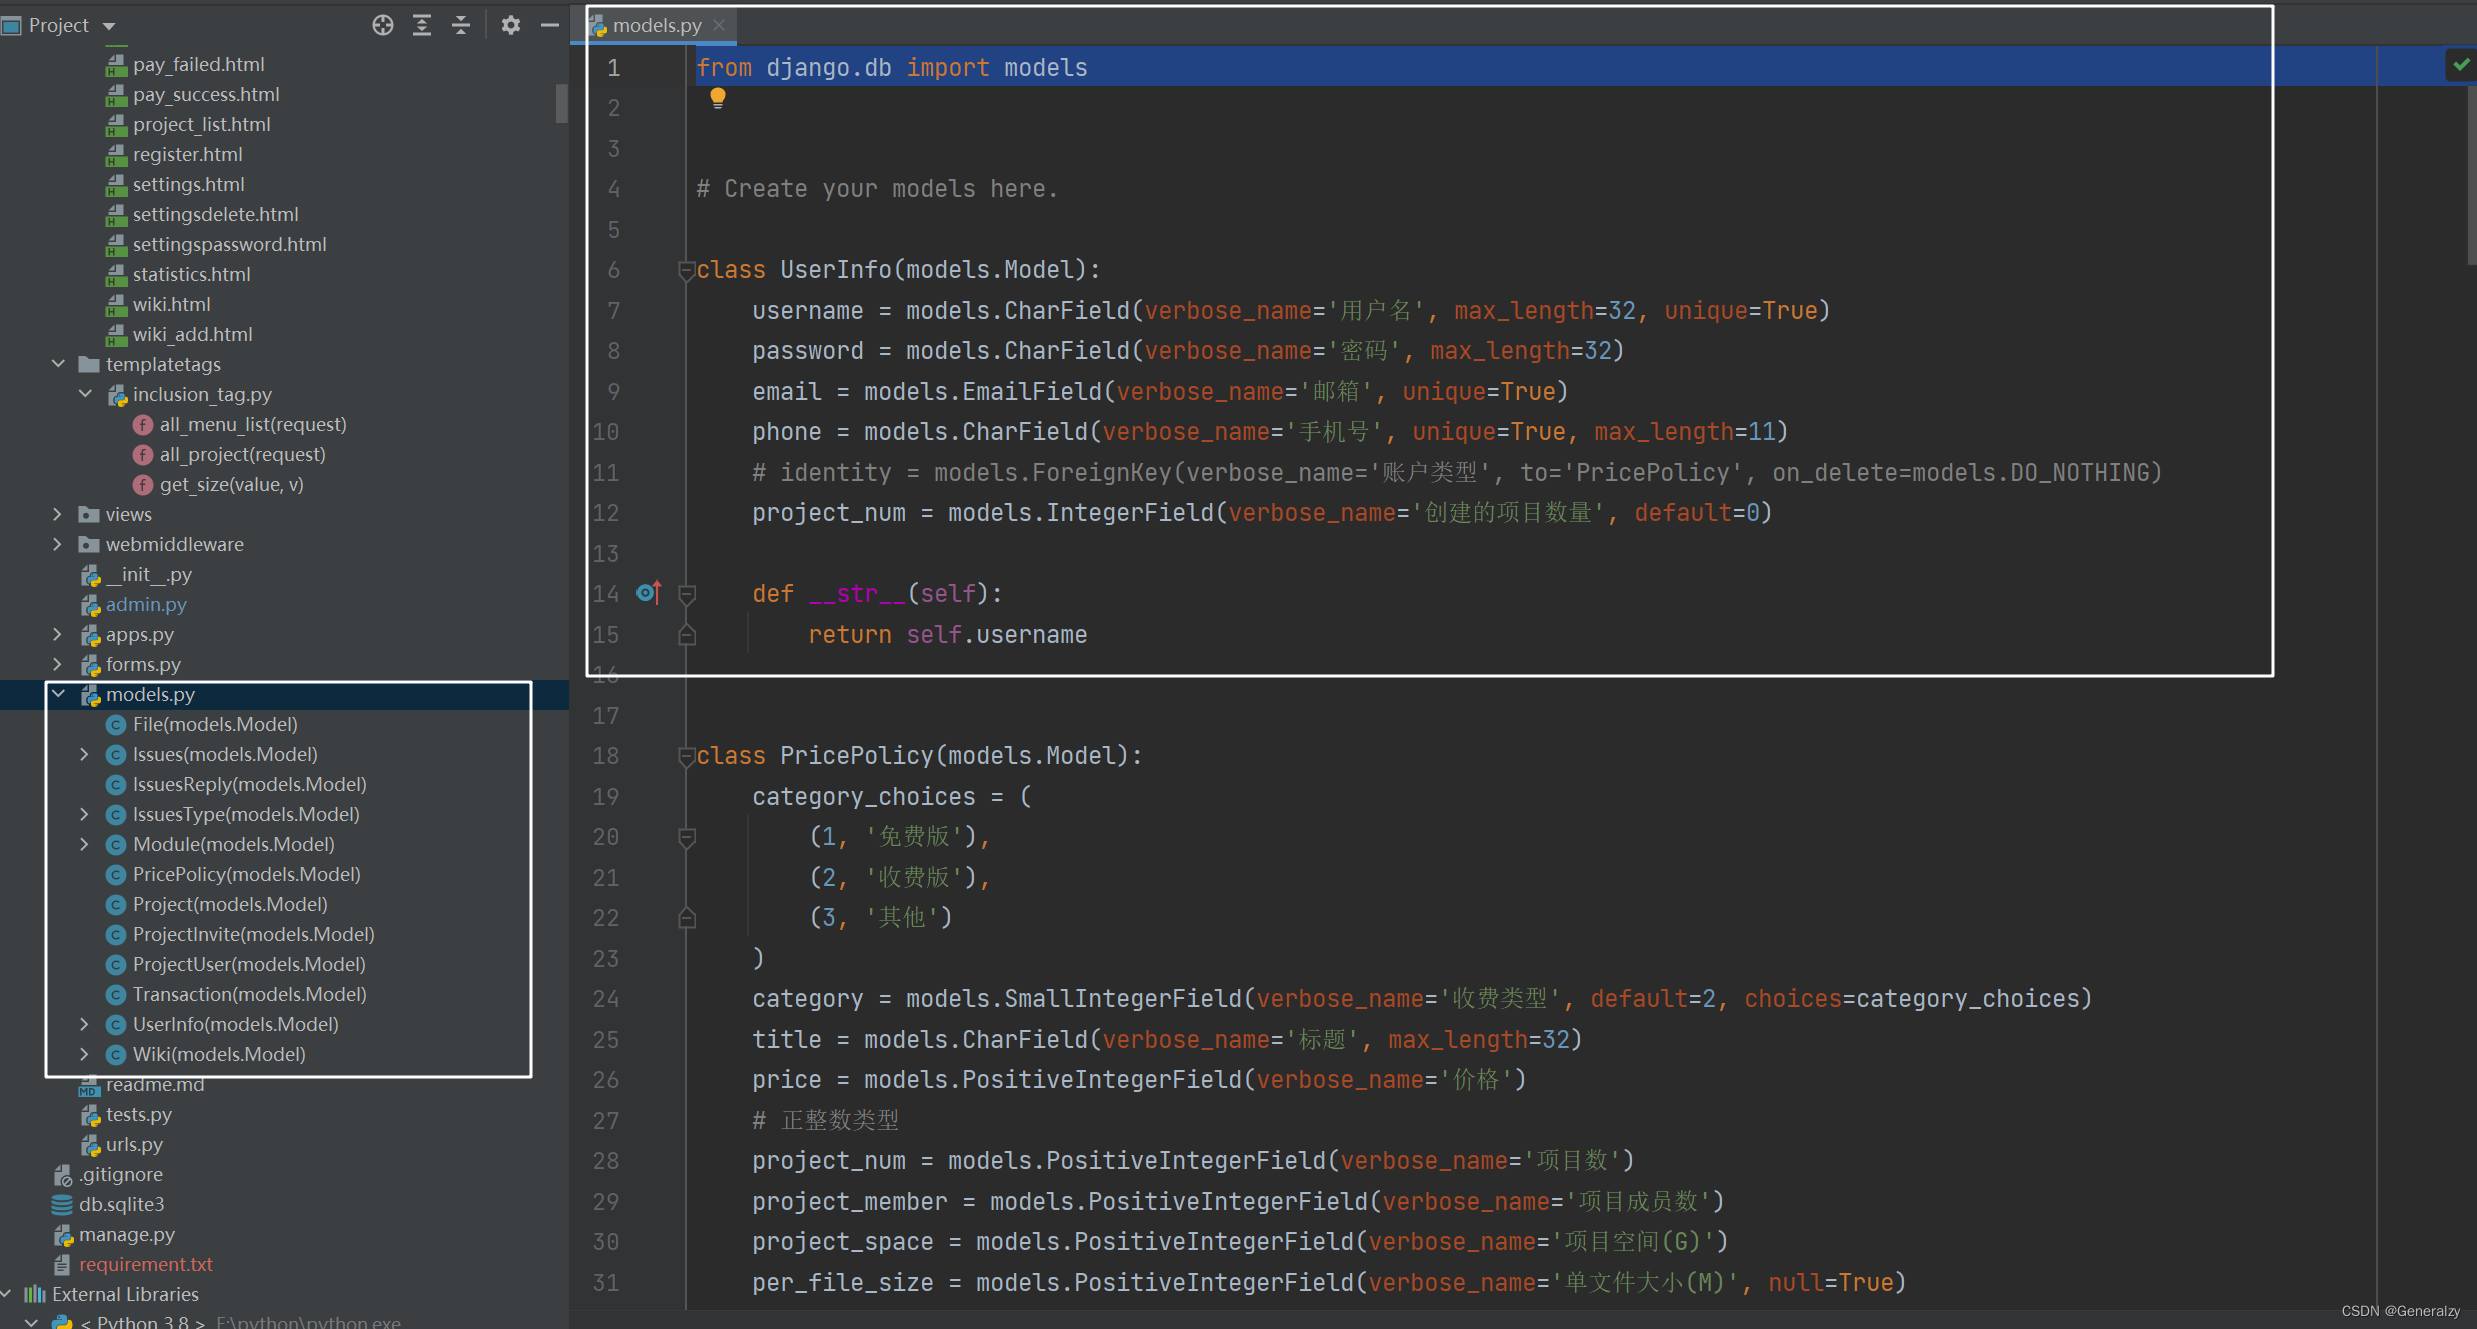Select PricePolicy(models.Model) class node
Image resolution: width=2477 pixels, height=1329 pixels.
[x=246, y=874]
